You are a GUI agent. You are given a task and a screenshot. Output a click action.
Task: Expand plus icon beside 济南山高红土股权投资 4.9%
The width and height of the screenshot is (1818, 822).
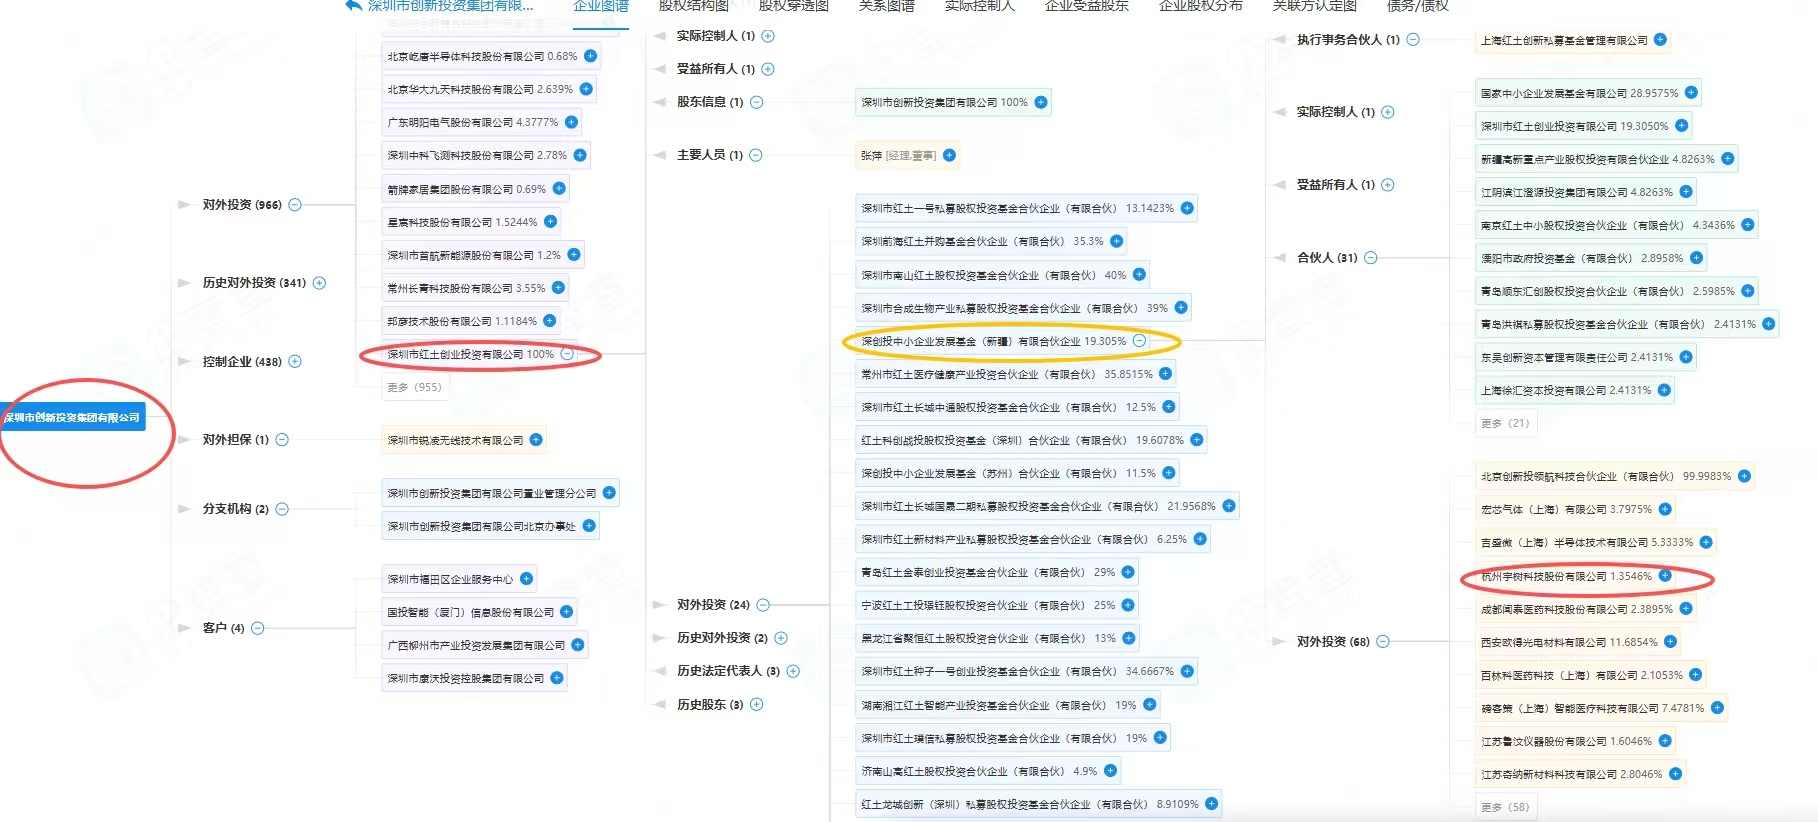pyautogui.click(x=1110, y=771)
